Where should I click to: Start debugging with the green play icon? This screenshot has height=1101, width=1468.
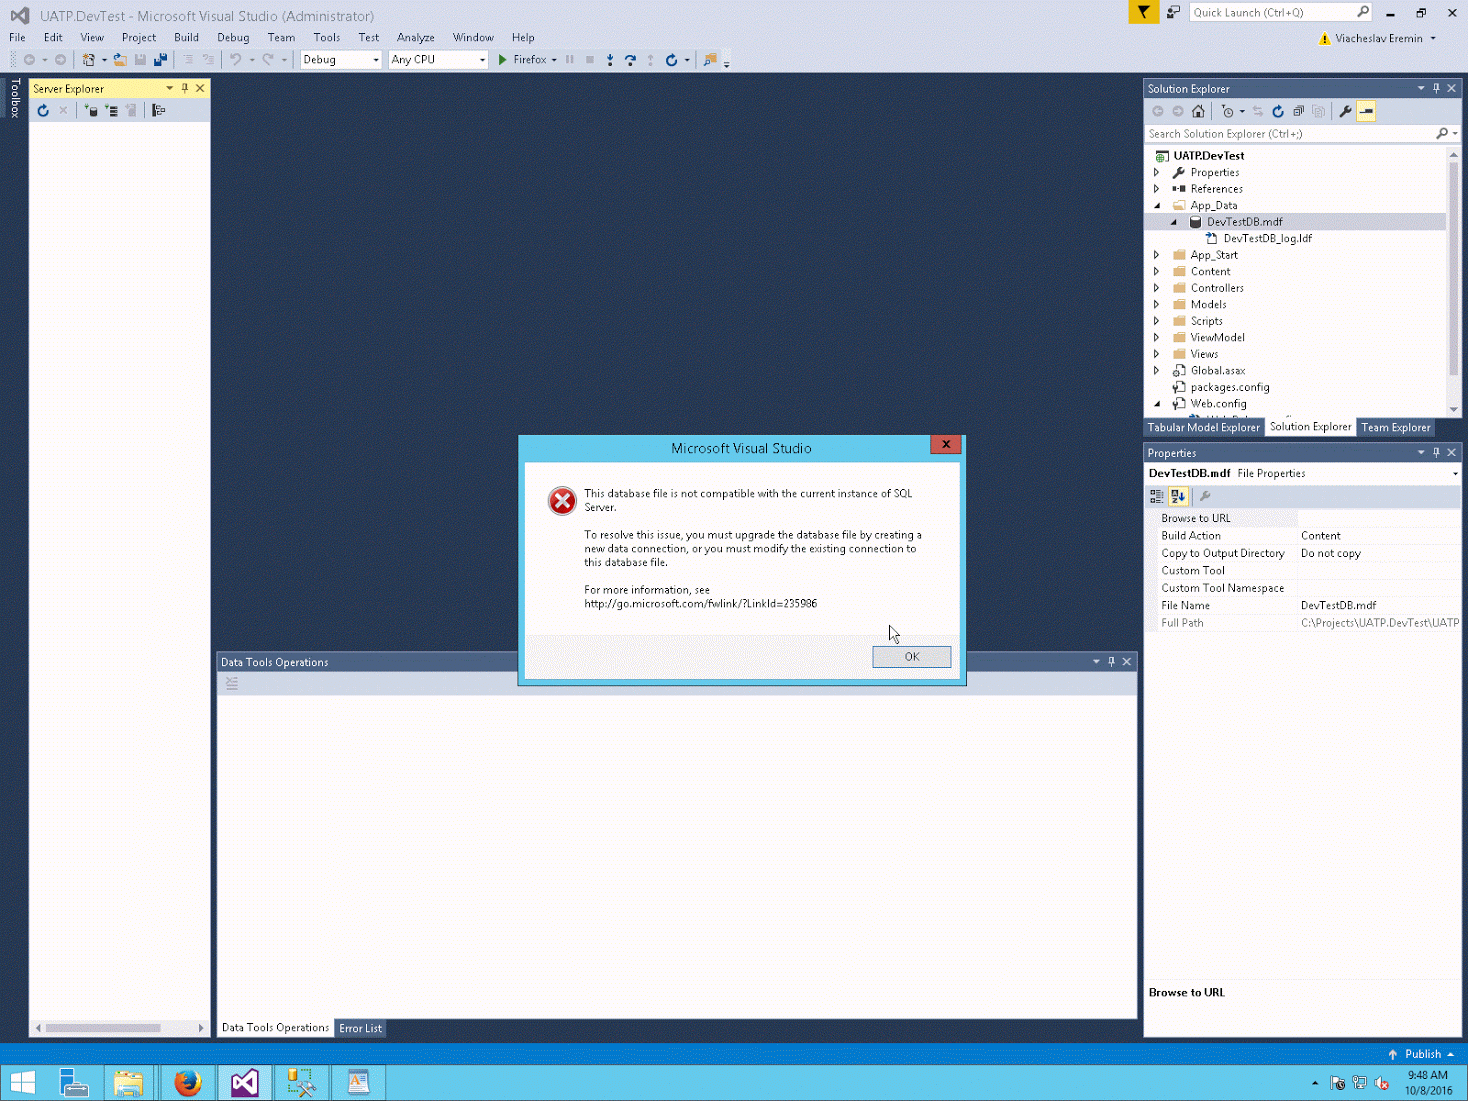(x=503, y=60)
